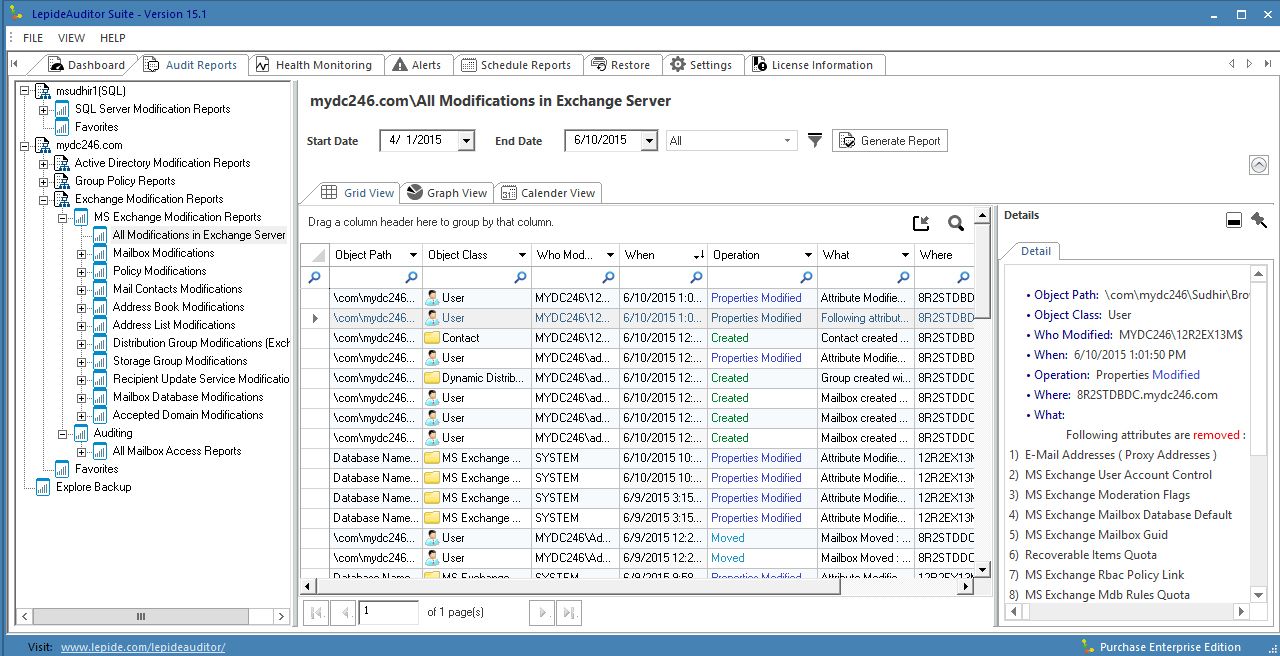Select All Modifications in Exchange Server
The width and height of the screenshot is (1280, 656).
tap(199, 235)
